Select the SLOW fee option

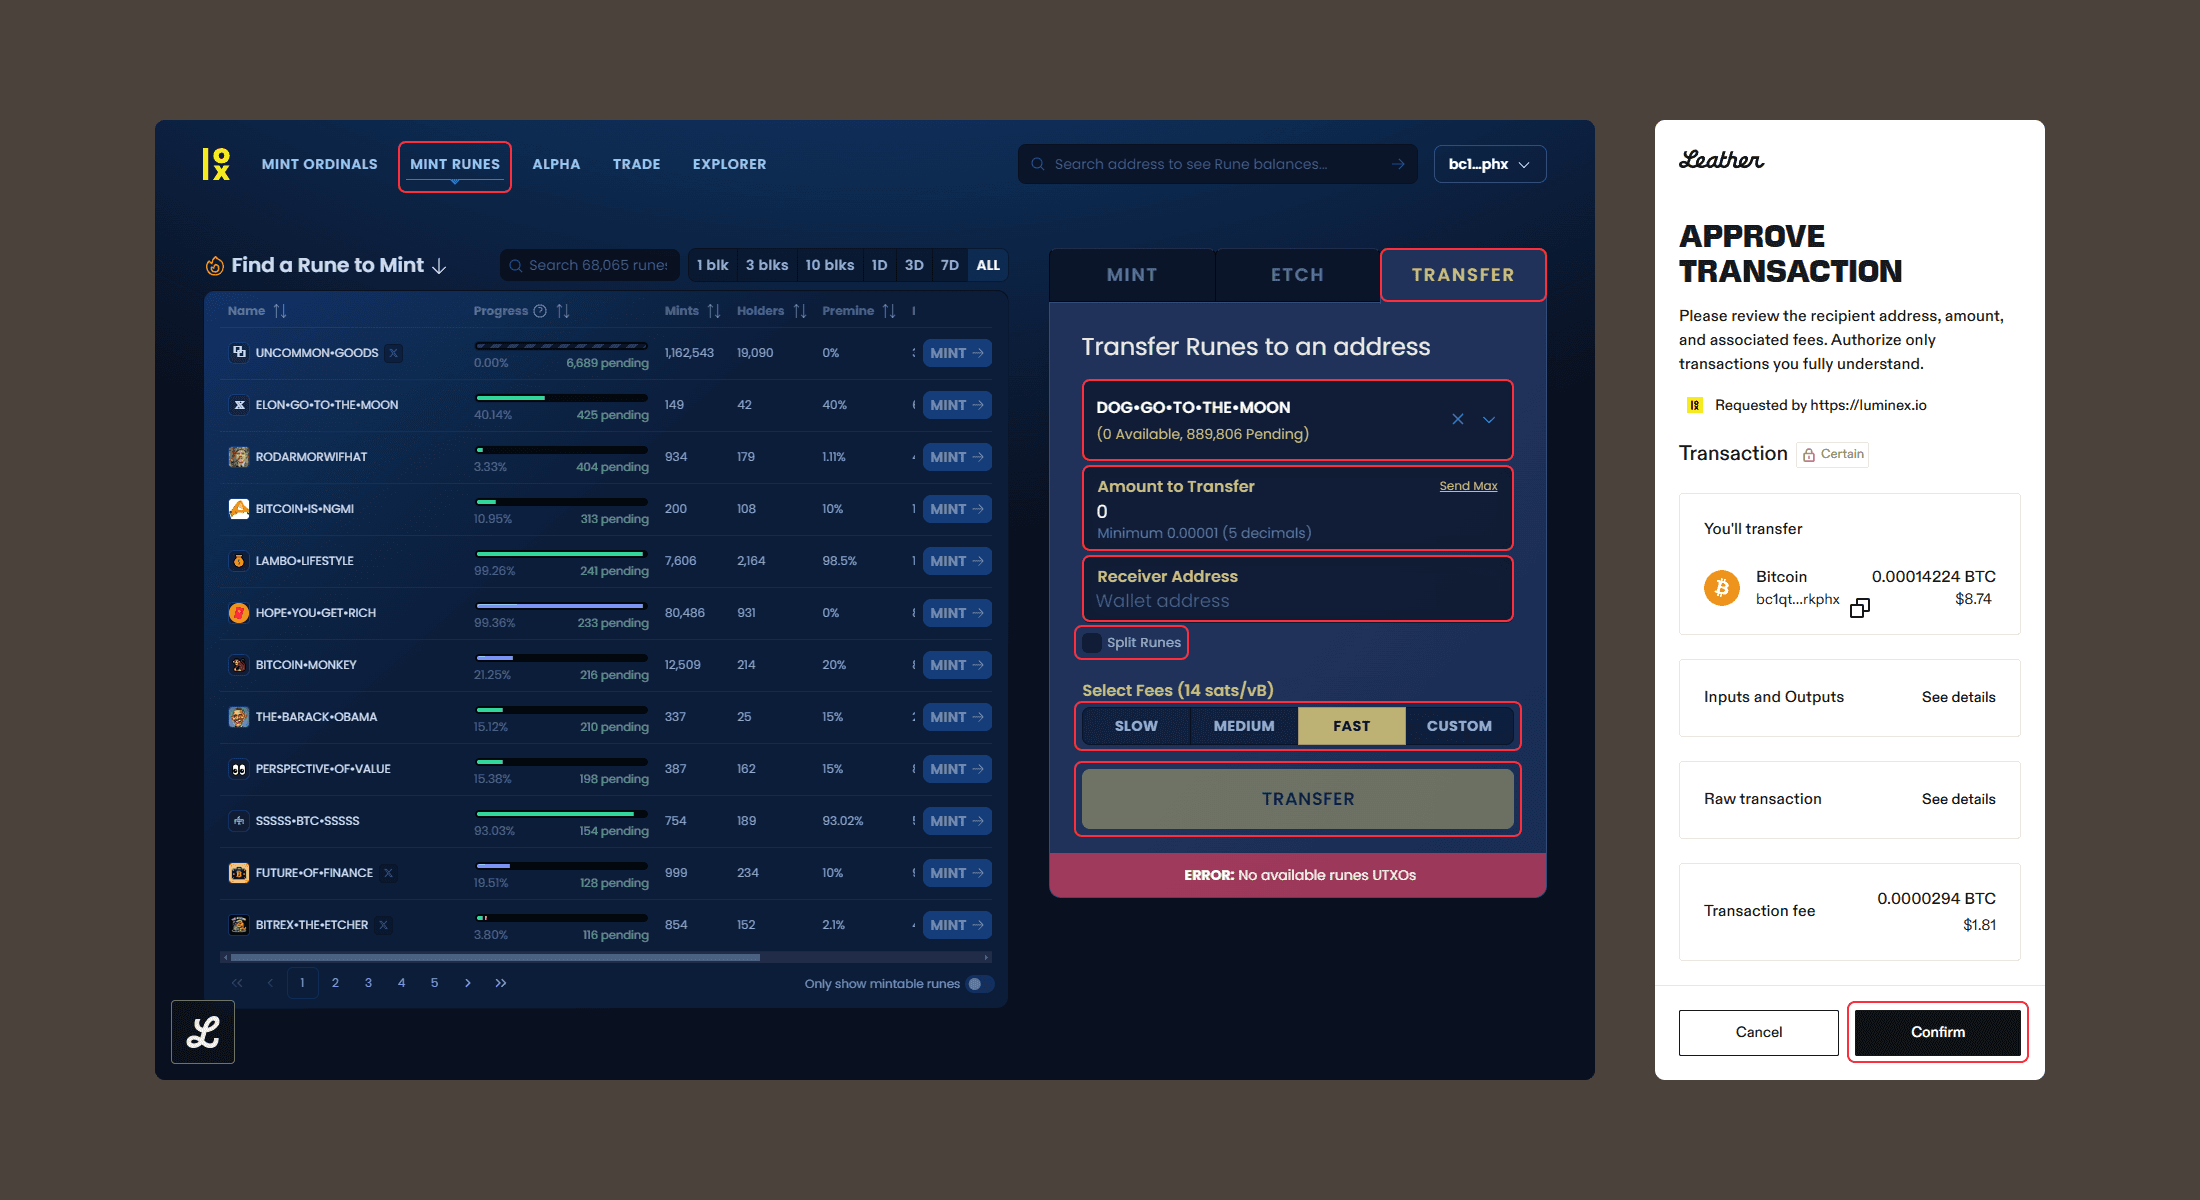[1136, 726]
